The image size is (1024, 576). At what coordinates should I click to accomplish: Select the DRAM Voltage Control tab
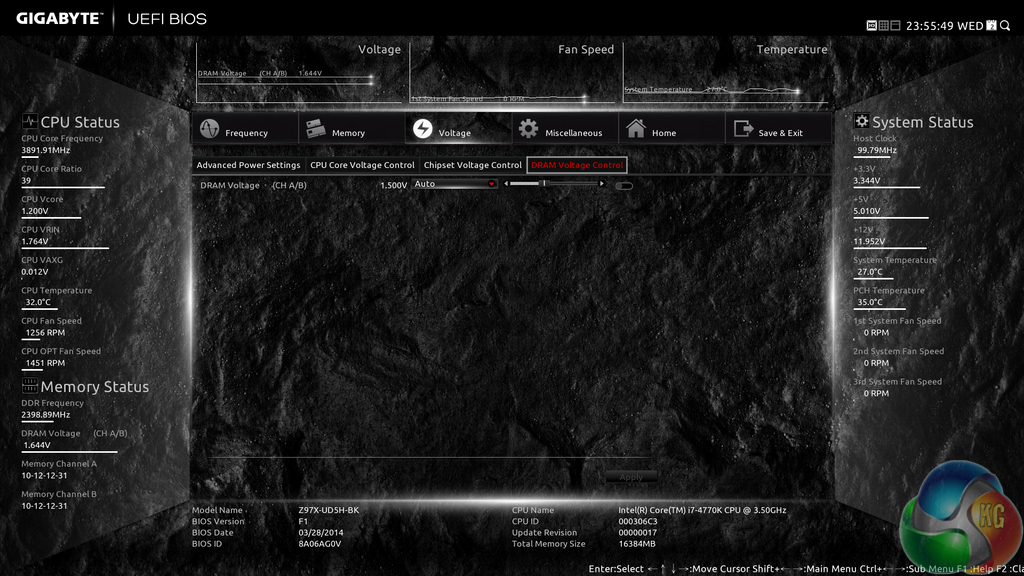click(x=577, y=165)
